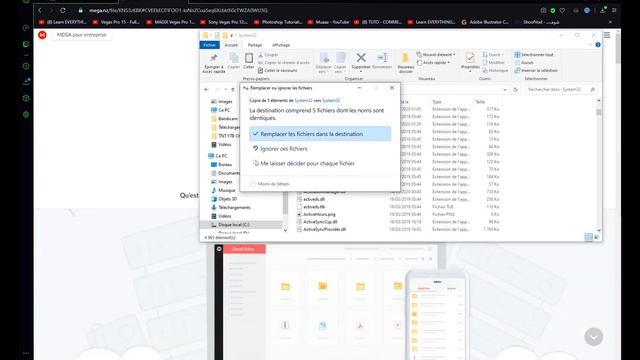The image size is (640, 360).
Task: Switch to the Affichage tab
Action: click(281, 45)
